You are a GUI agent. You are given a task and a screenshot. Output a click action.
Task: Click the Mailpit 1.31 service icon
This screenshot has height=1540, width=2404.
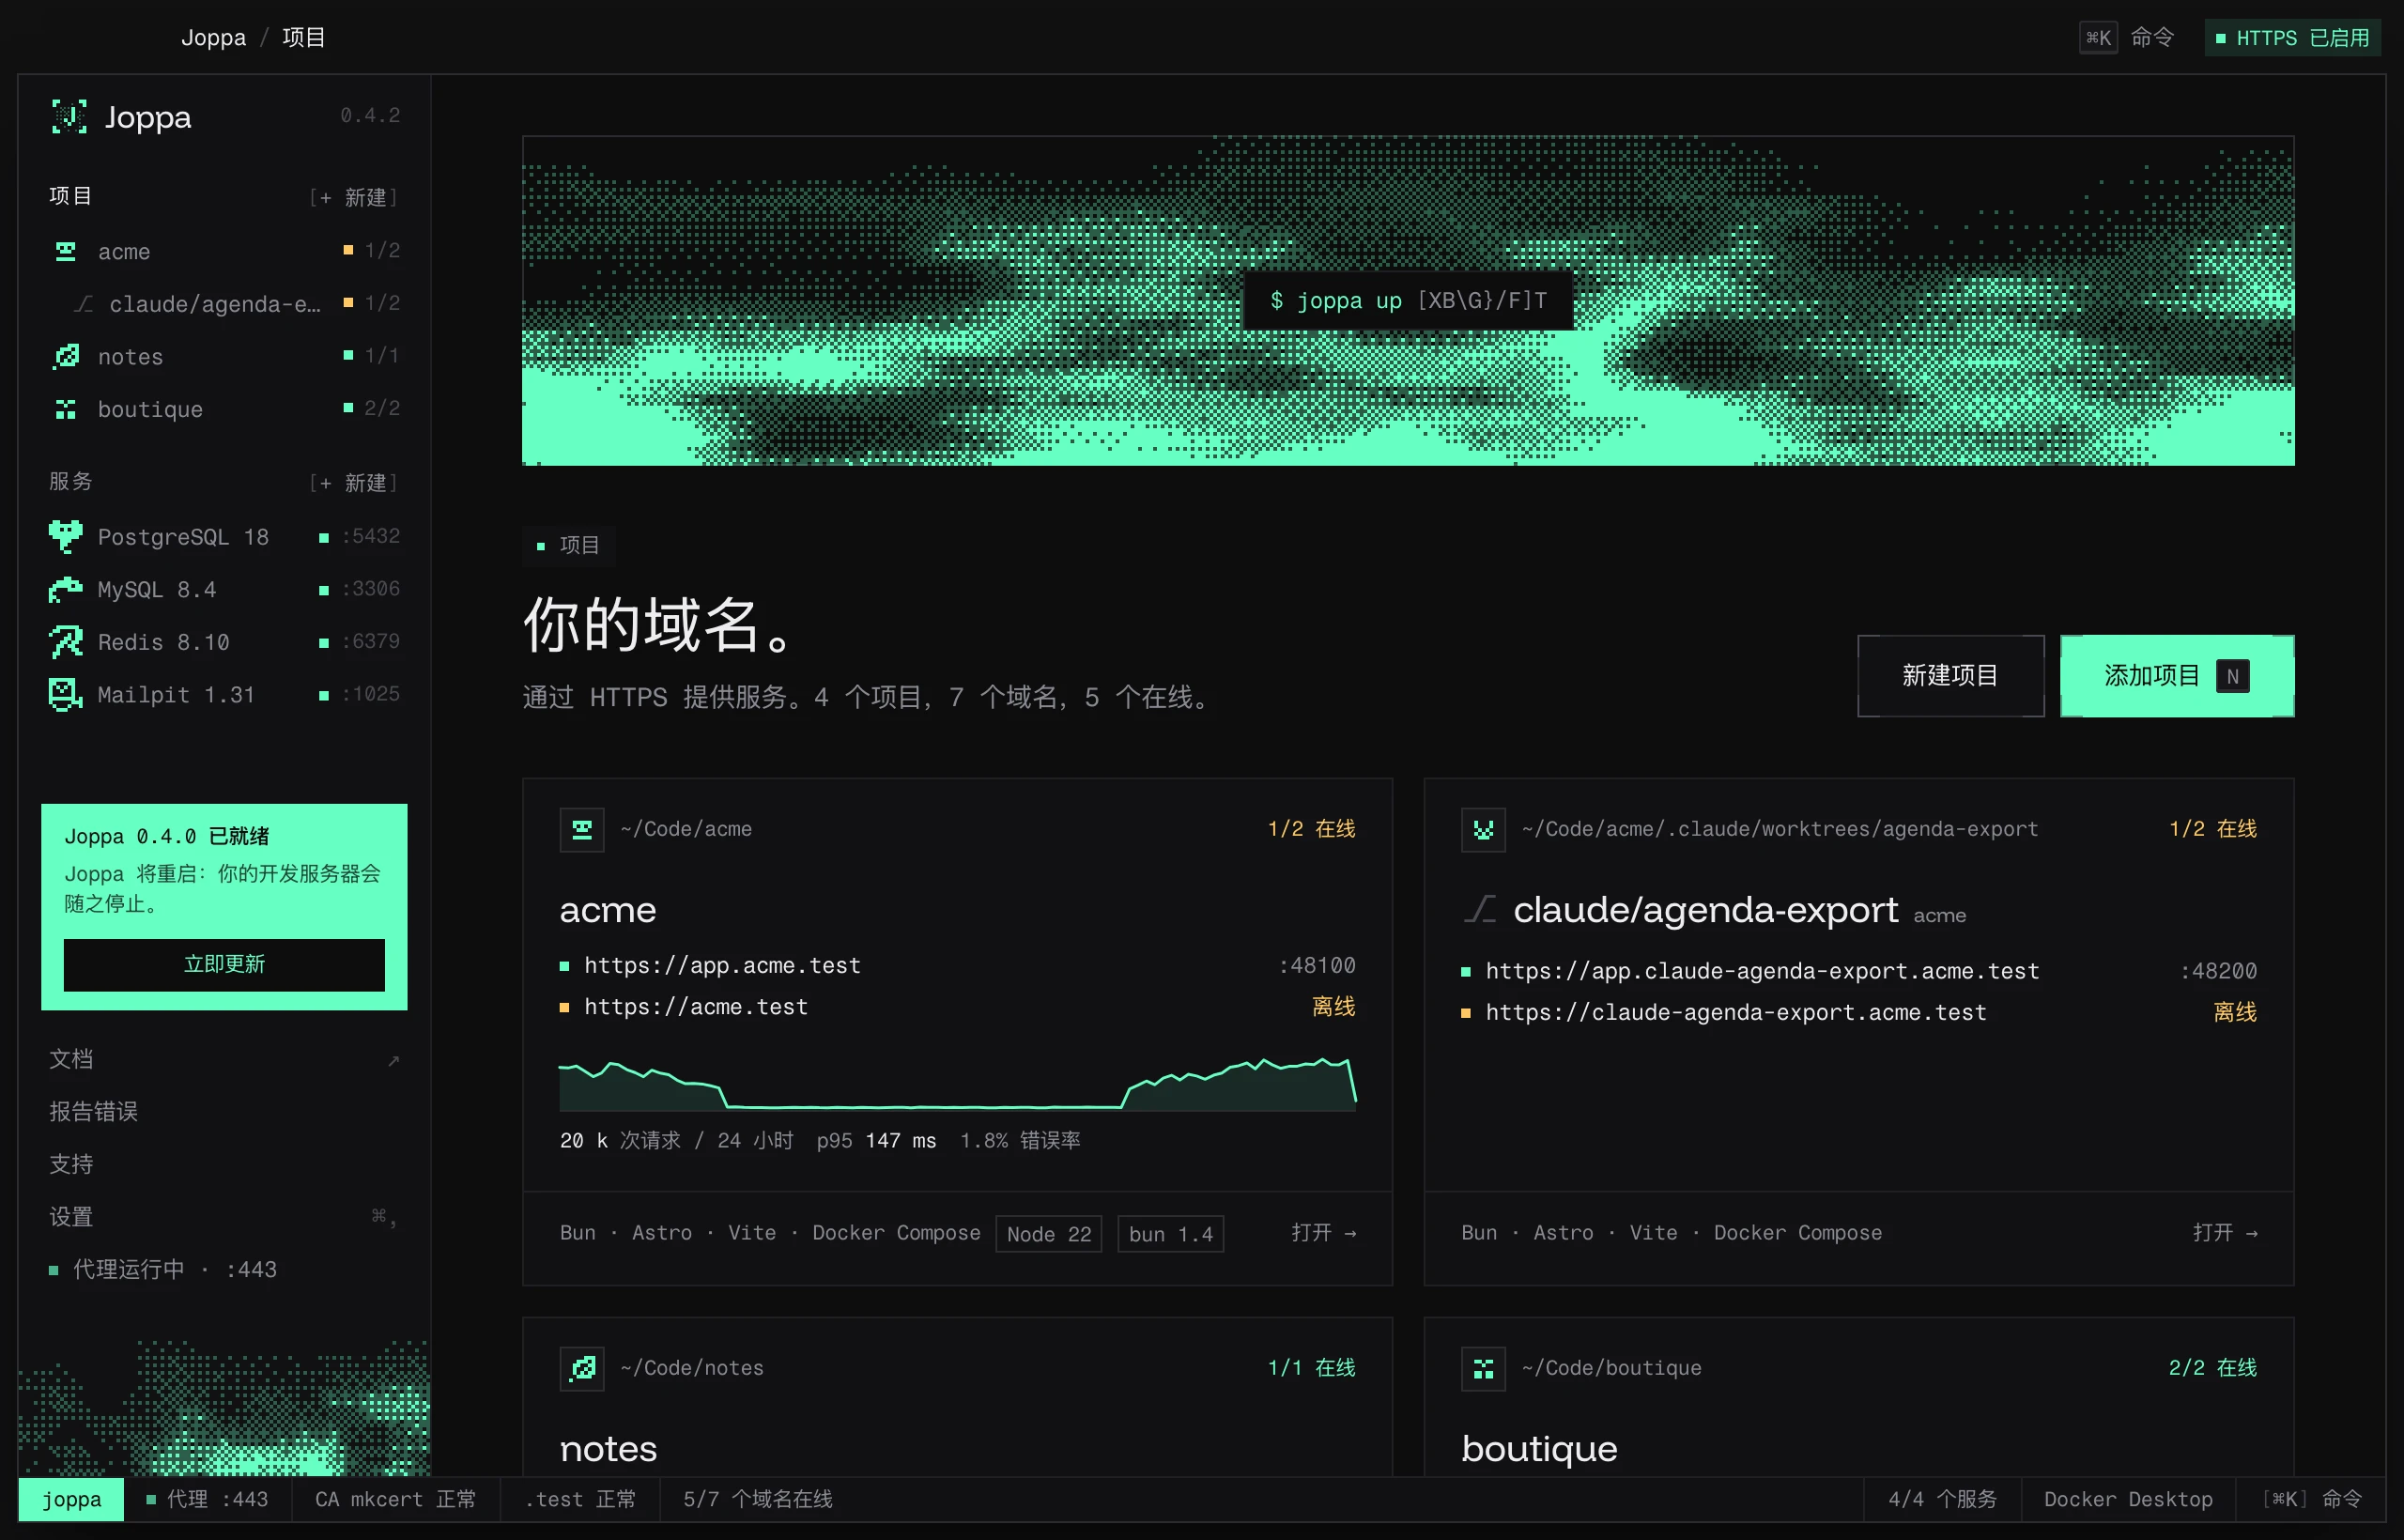coord(66,694)
